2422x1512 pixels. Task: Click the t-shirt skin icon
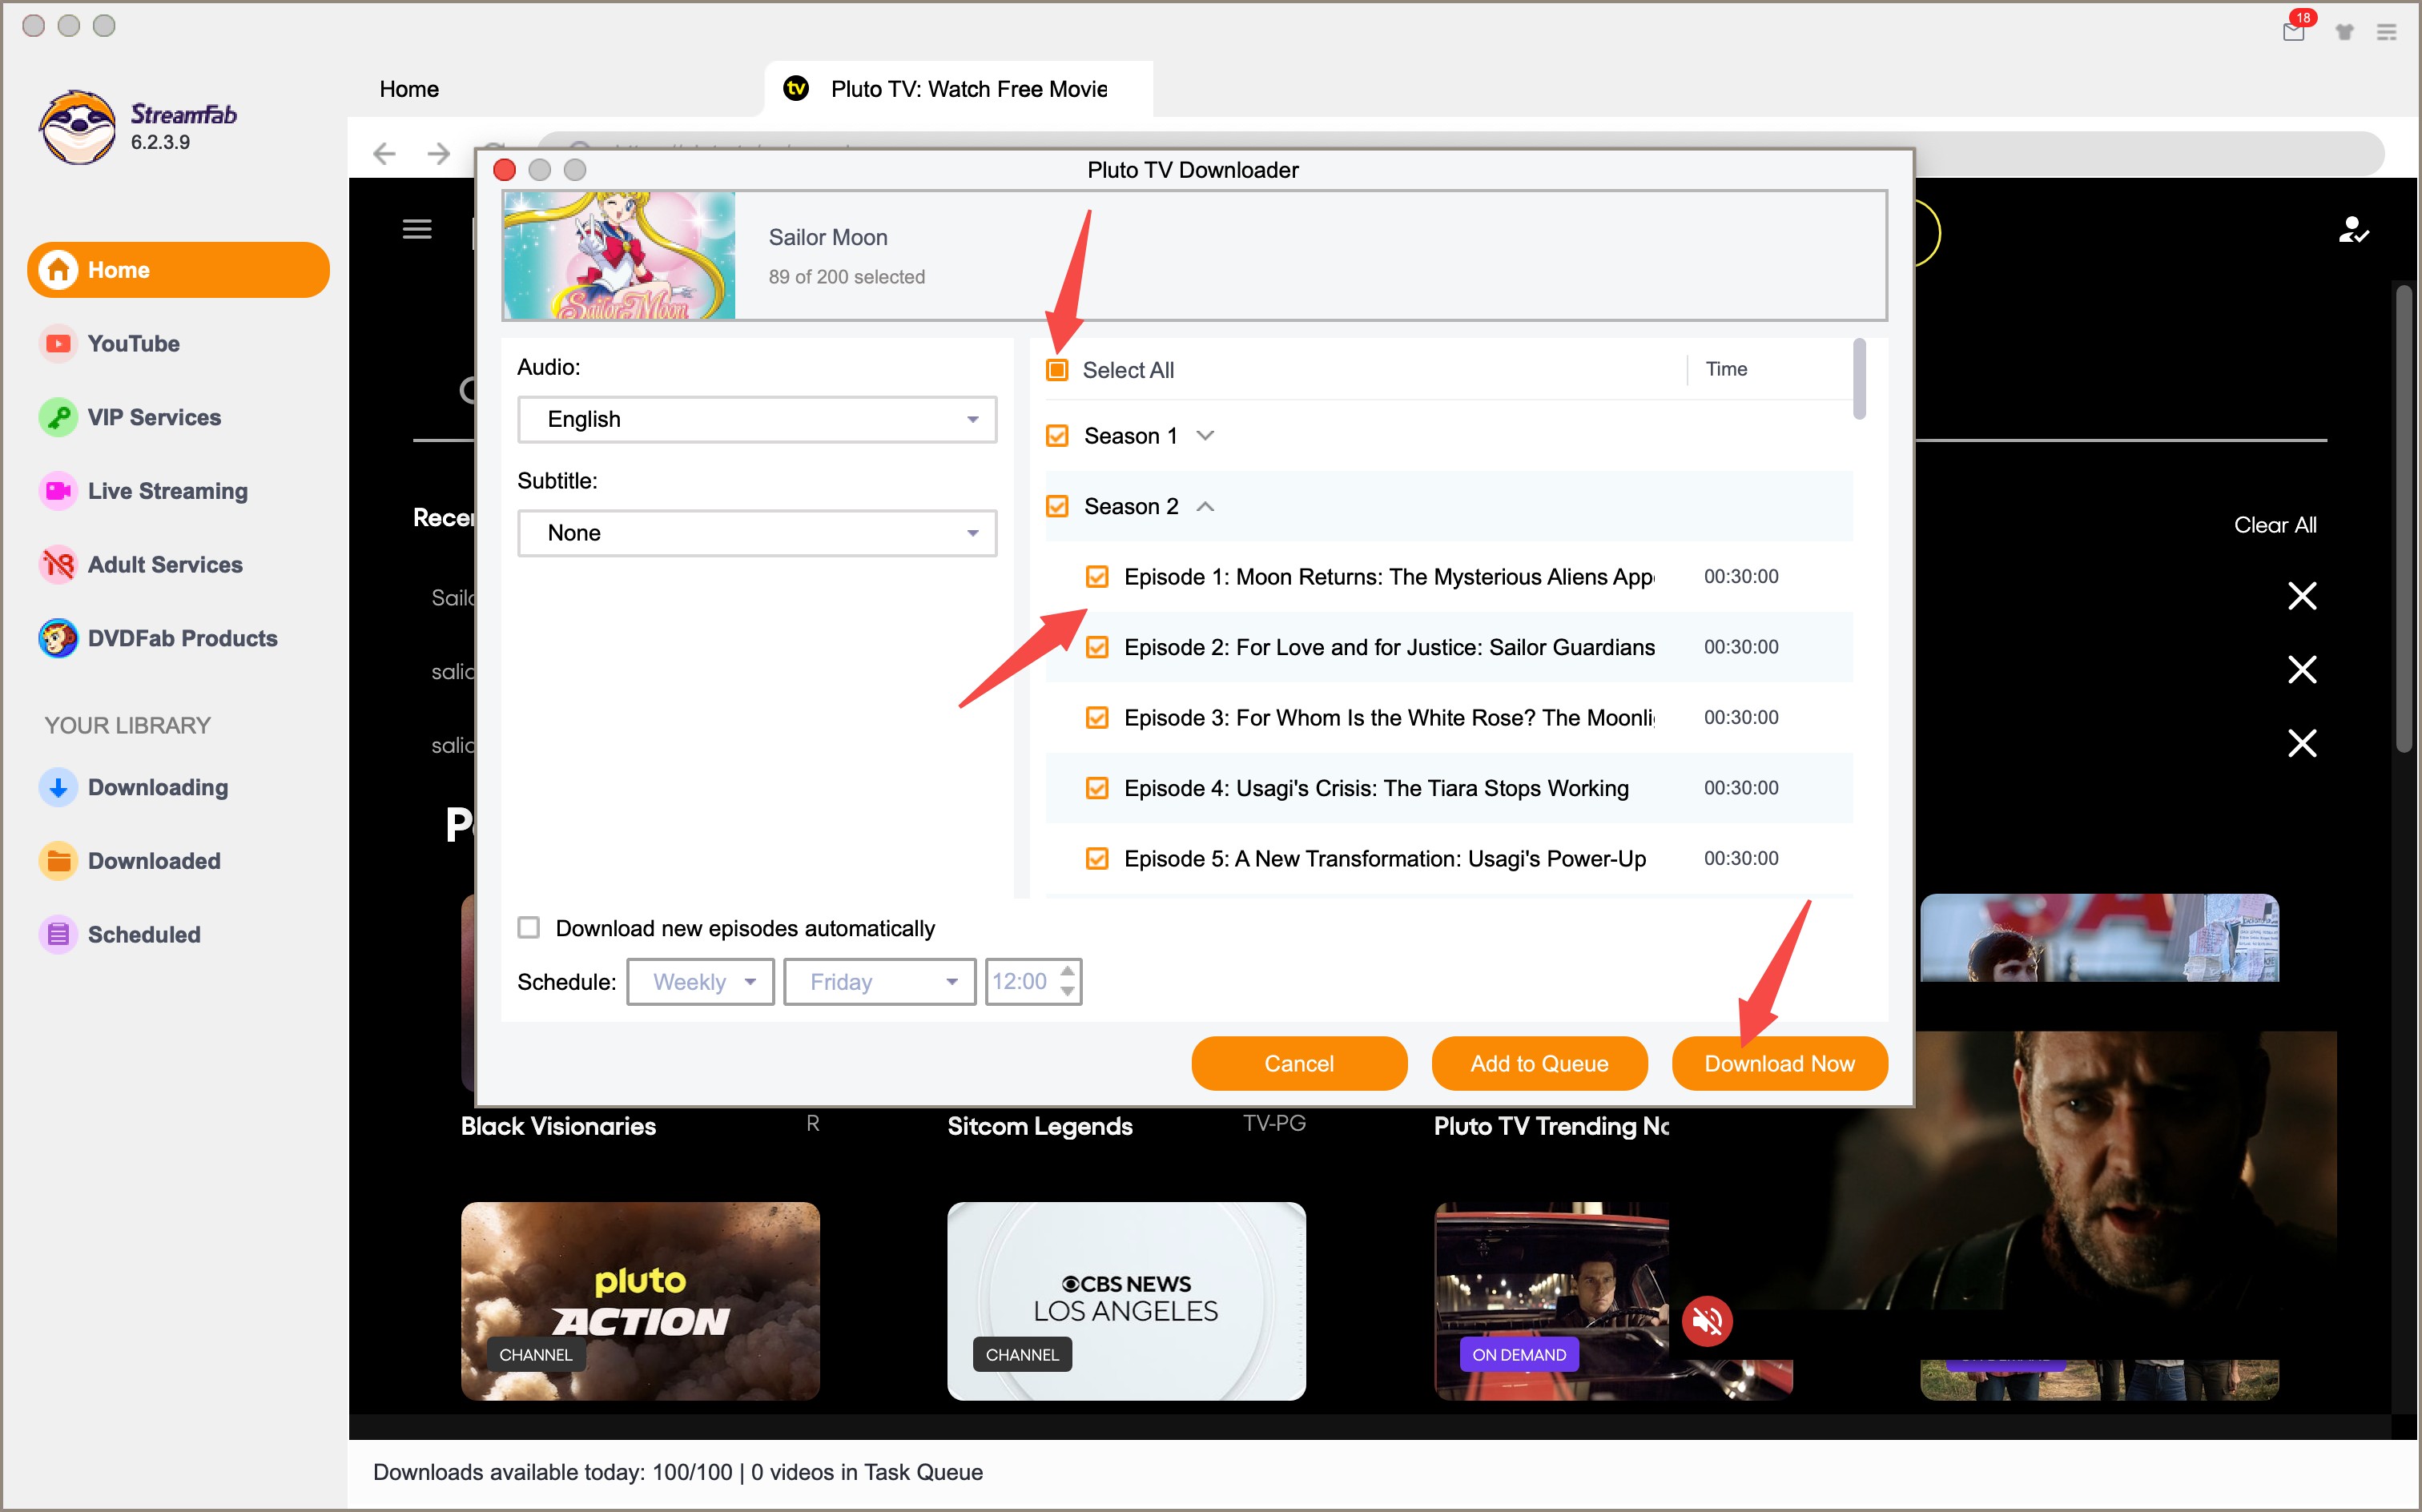(2344, 32)
